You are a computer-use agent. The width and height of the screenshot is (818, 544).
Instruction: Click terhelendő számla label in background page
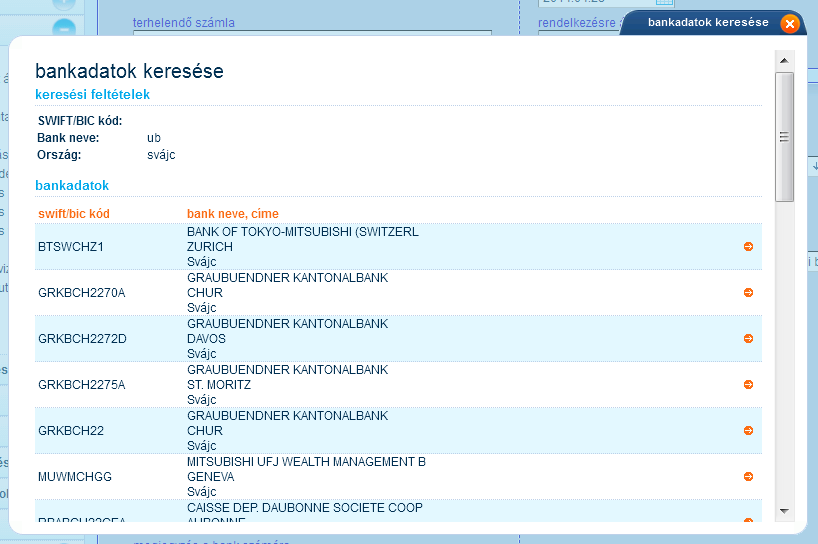coord(184,22)
